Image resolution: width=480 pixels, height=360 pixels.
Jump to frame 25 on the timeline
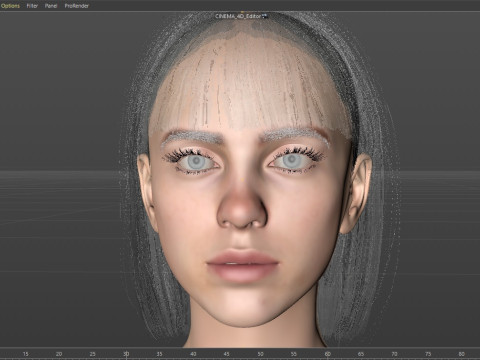click(x=92, y=354)
